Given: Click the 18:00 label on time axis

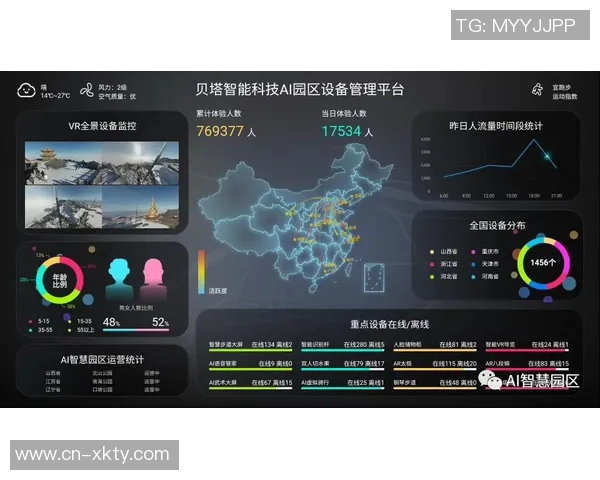Looking at the screenshot, I should pyautogui.click(x=534, y=196).
